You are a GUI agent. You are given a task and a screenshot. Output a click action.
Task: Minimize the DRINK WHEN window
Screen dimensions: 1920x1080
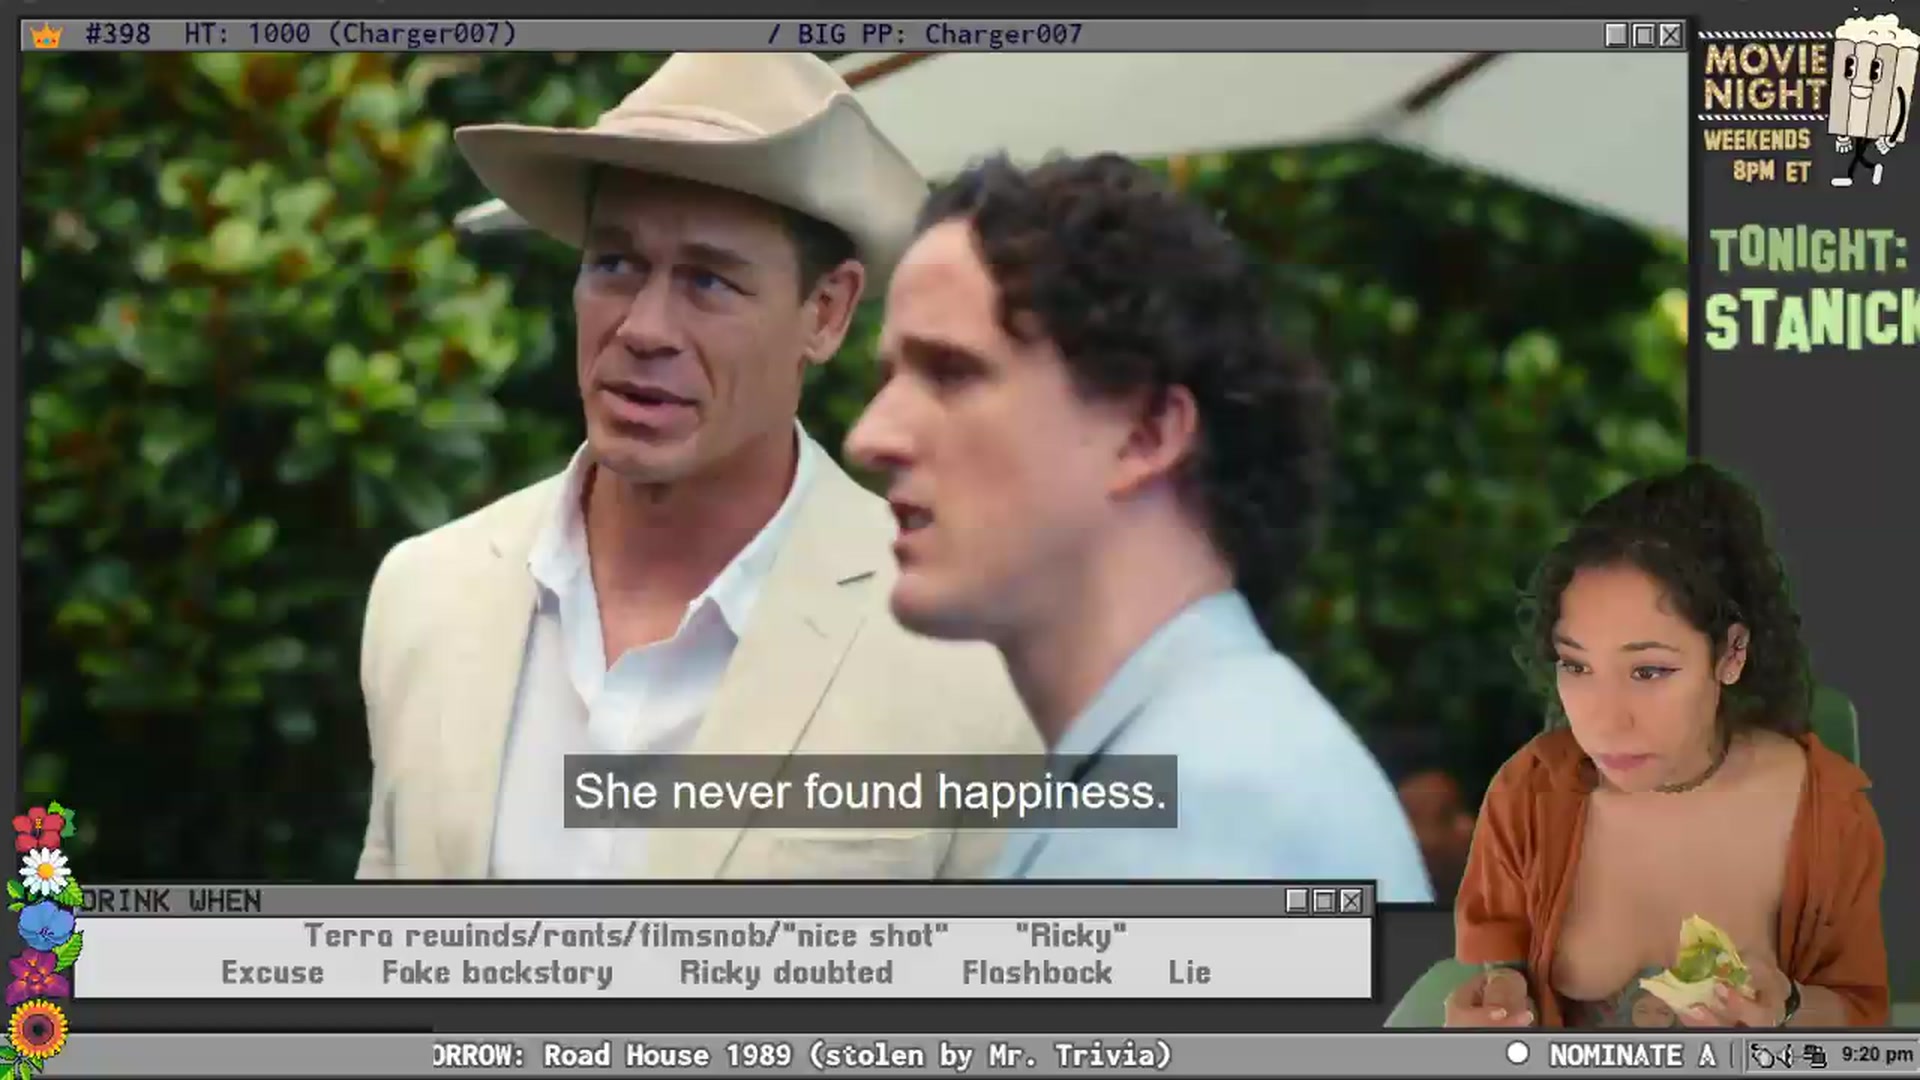click(1297, 901)
